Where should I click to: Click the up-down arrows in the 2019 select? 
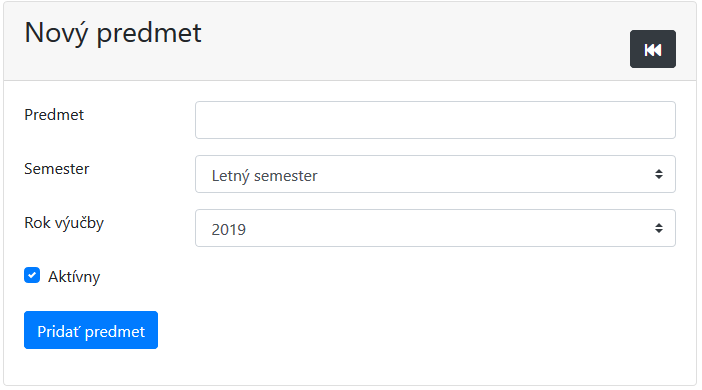click(659, 228)
